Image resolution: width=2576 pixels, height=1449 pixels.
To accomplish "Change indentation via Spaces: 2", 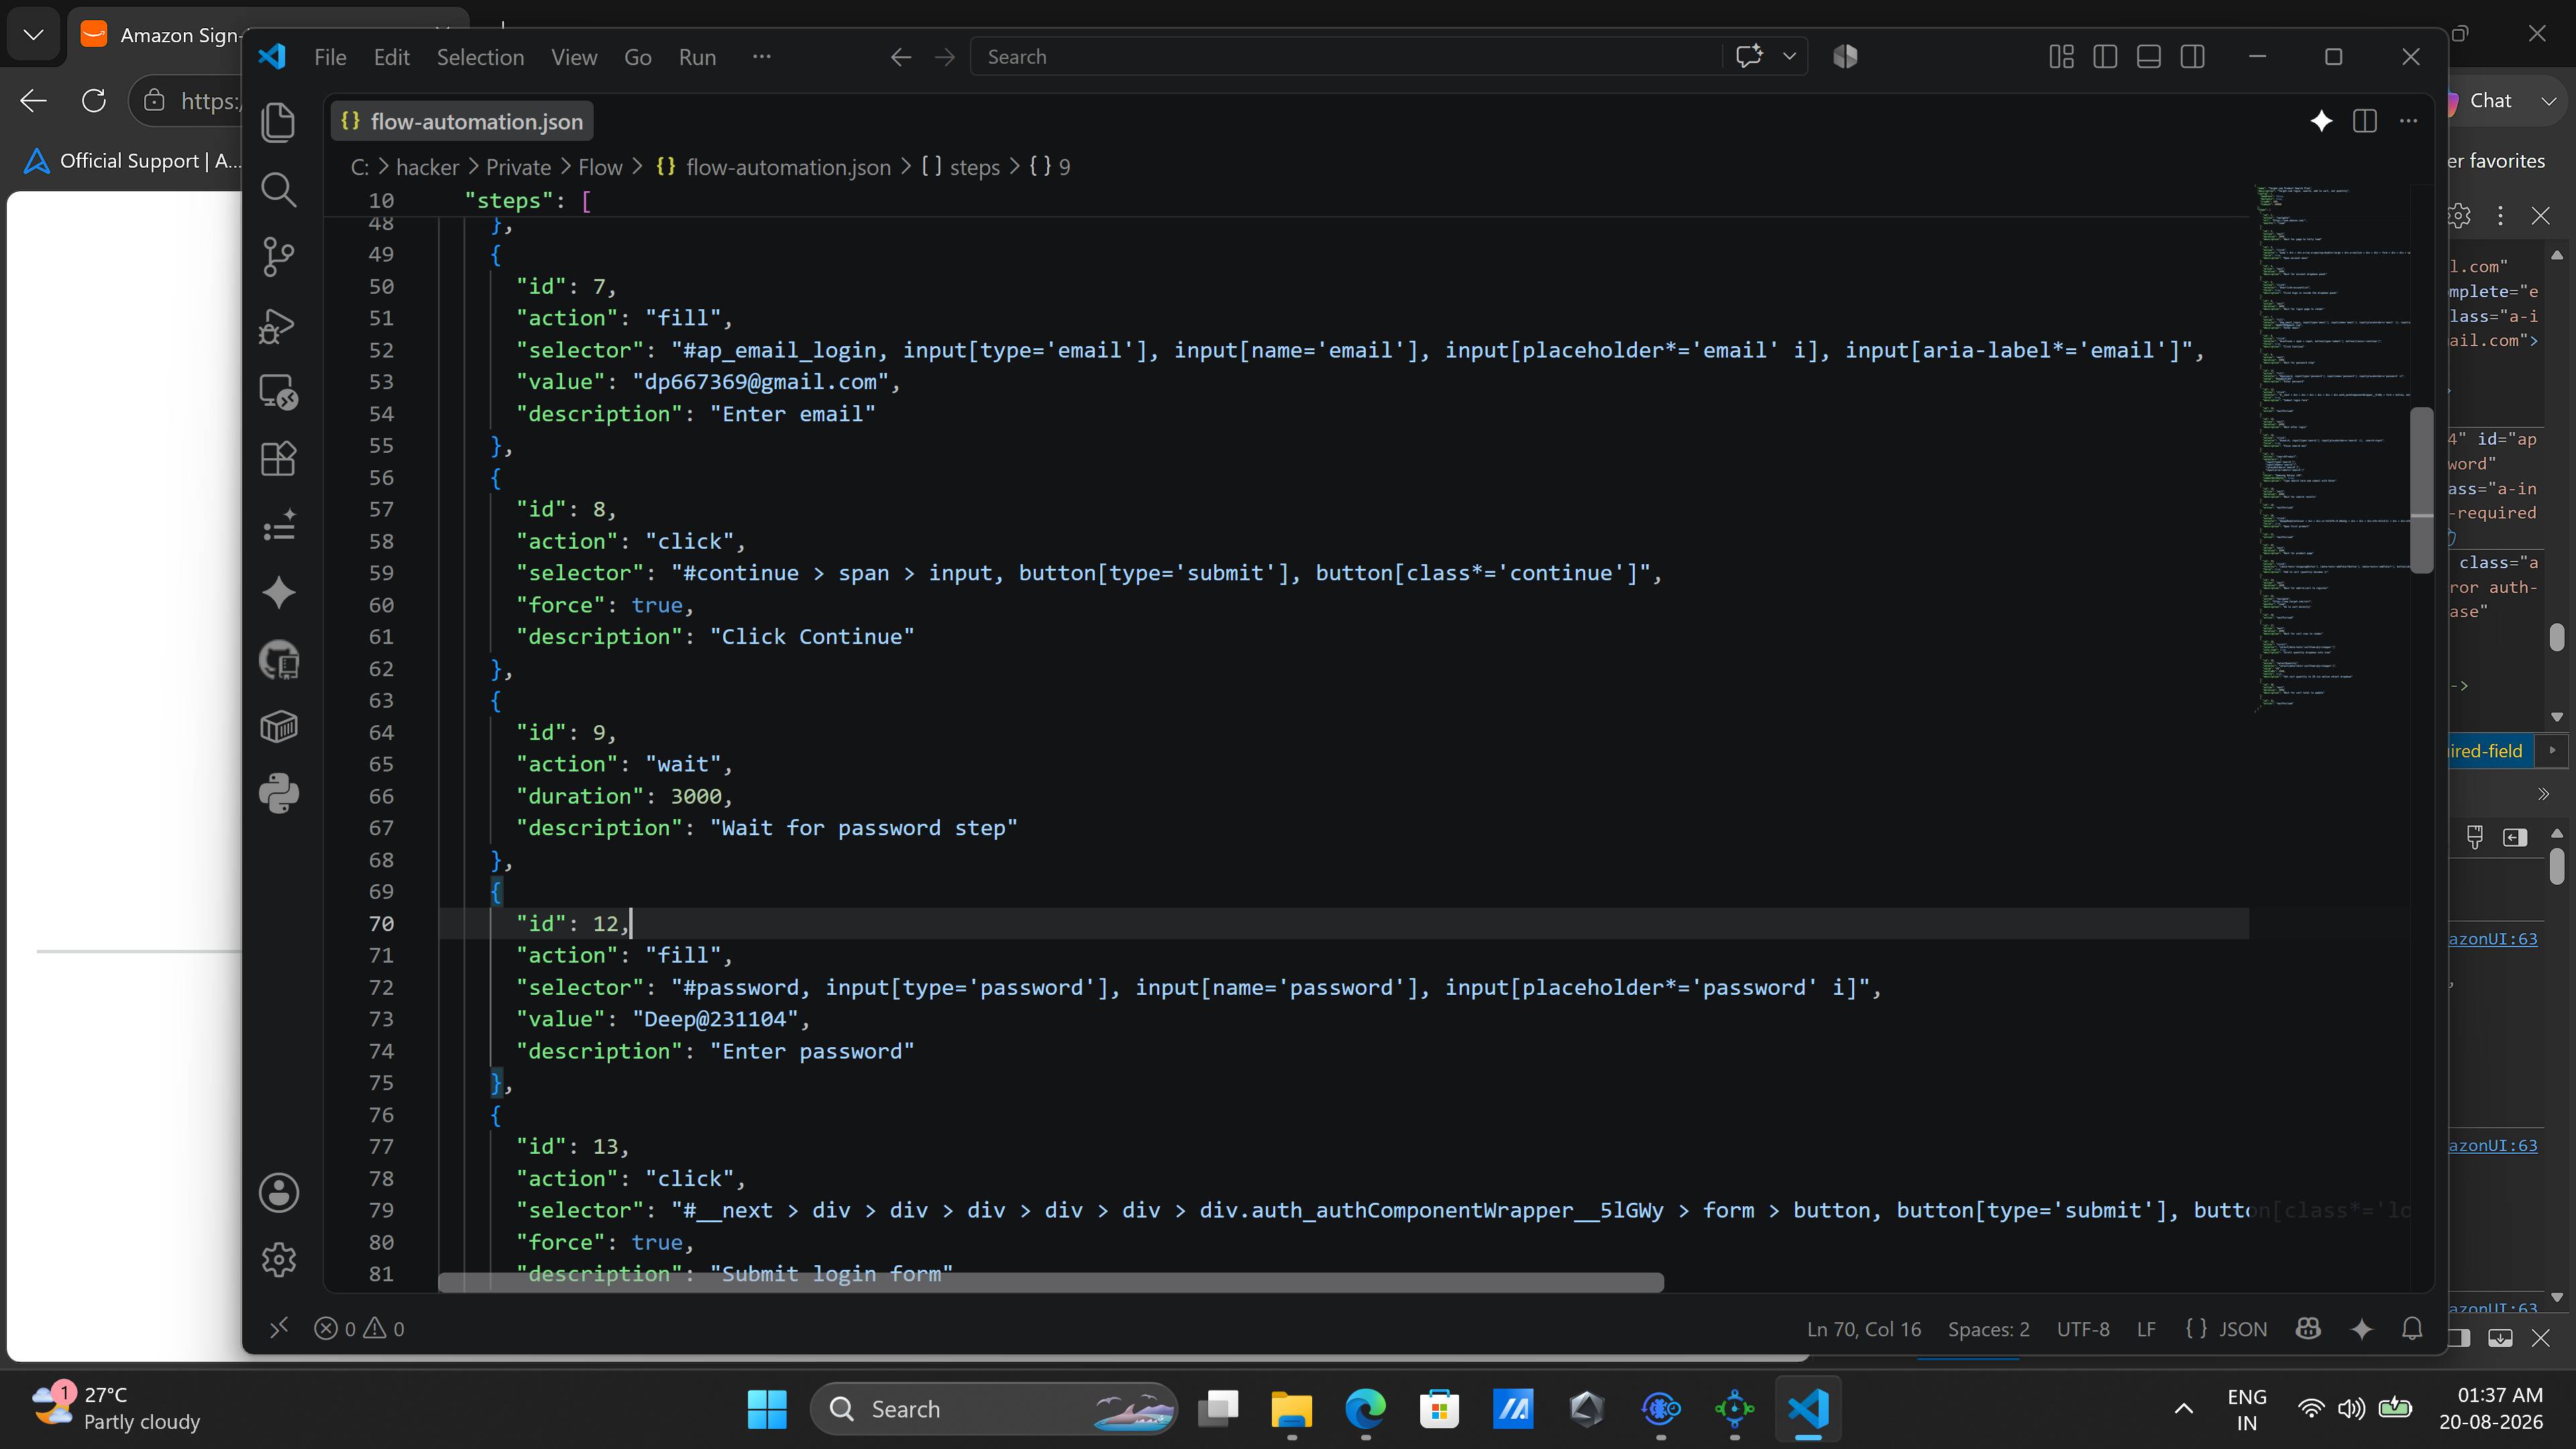I will [x=1988, y=1328].
